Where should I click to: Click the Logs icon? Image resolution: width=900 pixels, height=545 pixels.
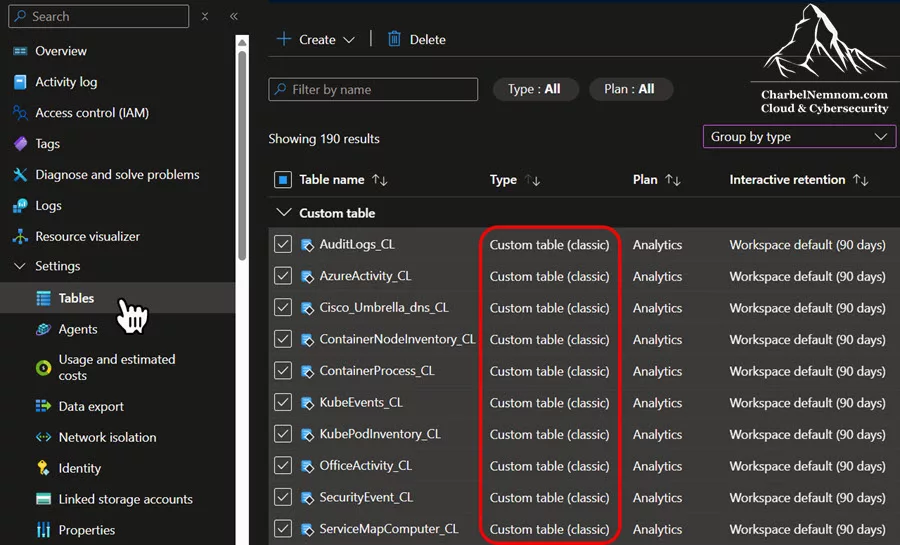(x=20, y=205)
